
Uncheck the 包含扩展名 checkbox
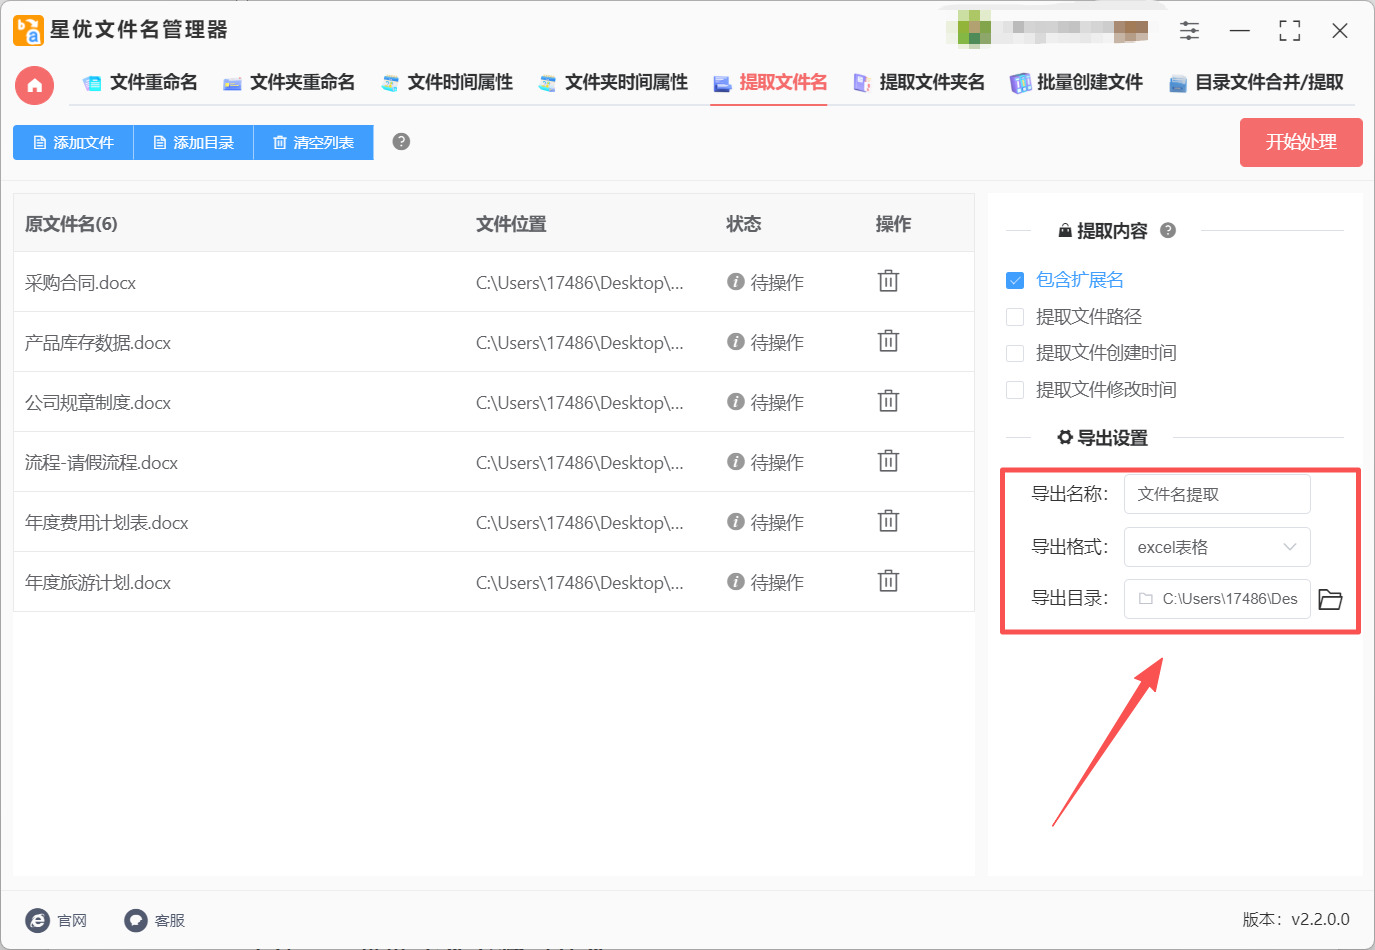[x=1015, y=280]
